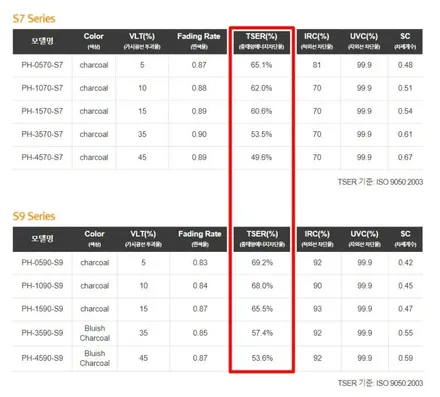Image resolution: width=440 pixels, height=397 pixels.
Task: Click Fading Rate 0.83 in PH-0590-S9 row
Action: point(200,263)
